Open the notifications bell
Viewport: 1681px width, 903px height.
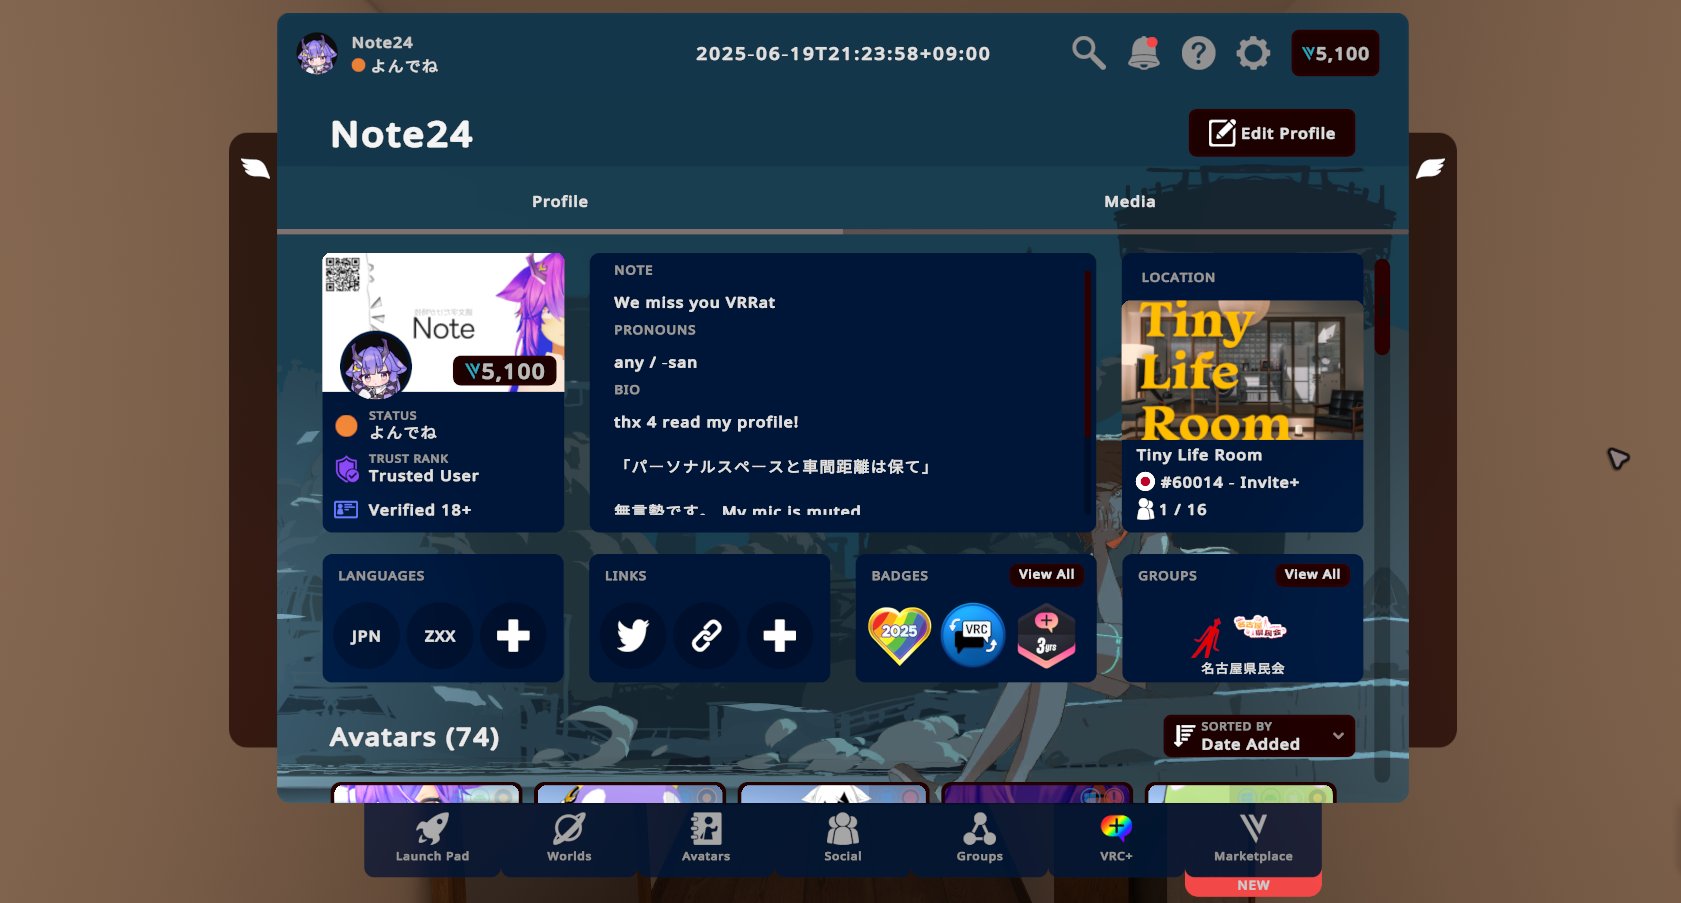click(x=1143, y=53)
